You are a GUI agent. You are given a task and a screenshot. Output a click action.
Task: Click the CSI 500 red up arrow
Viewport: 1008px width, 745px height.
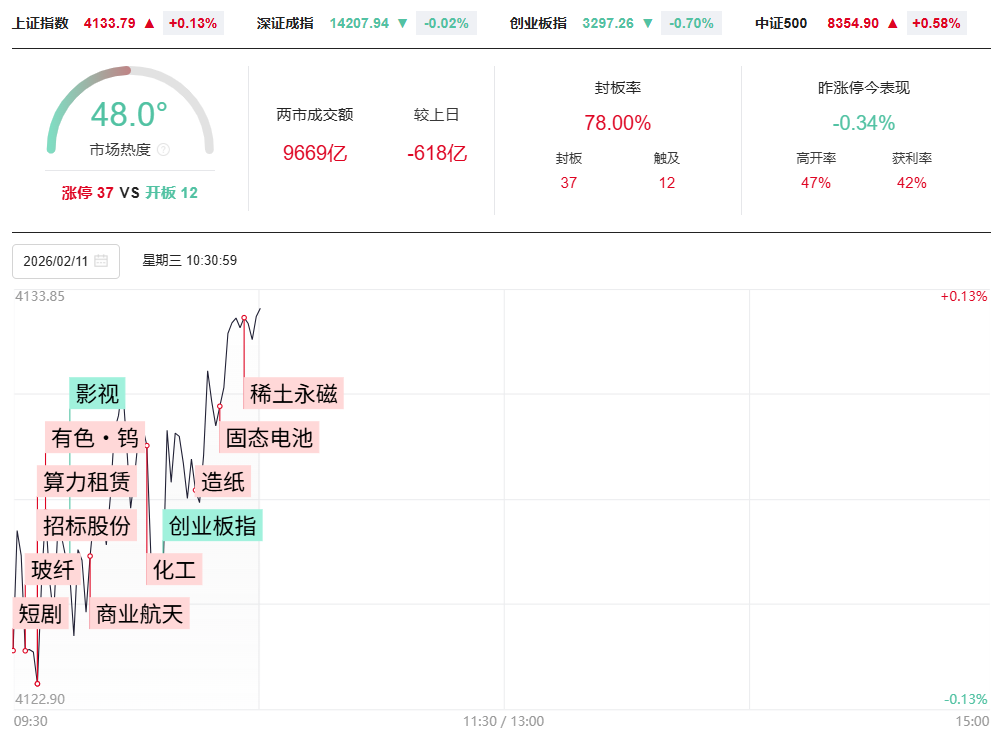click(892, 23)
